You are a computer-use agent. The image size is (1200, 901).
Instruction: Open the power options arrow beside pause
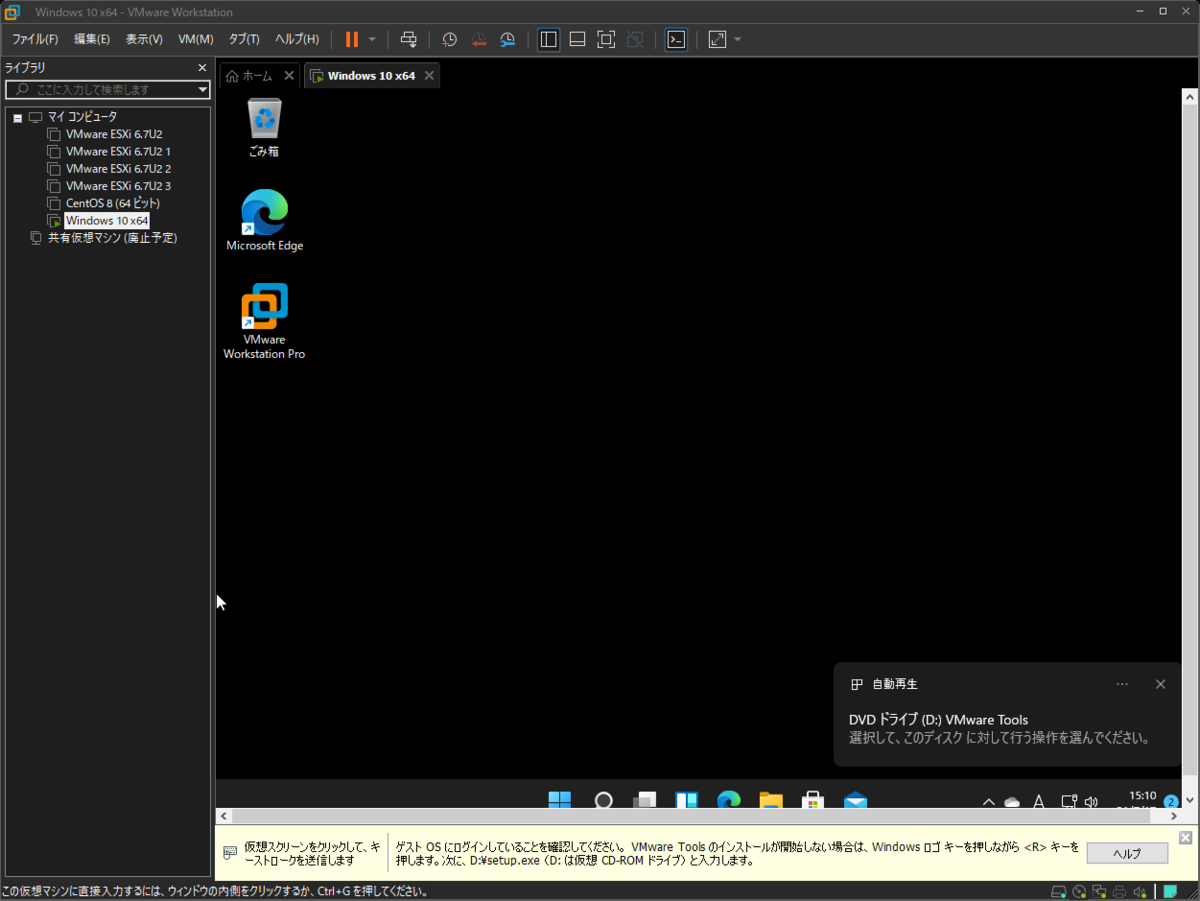click(372, 39)
